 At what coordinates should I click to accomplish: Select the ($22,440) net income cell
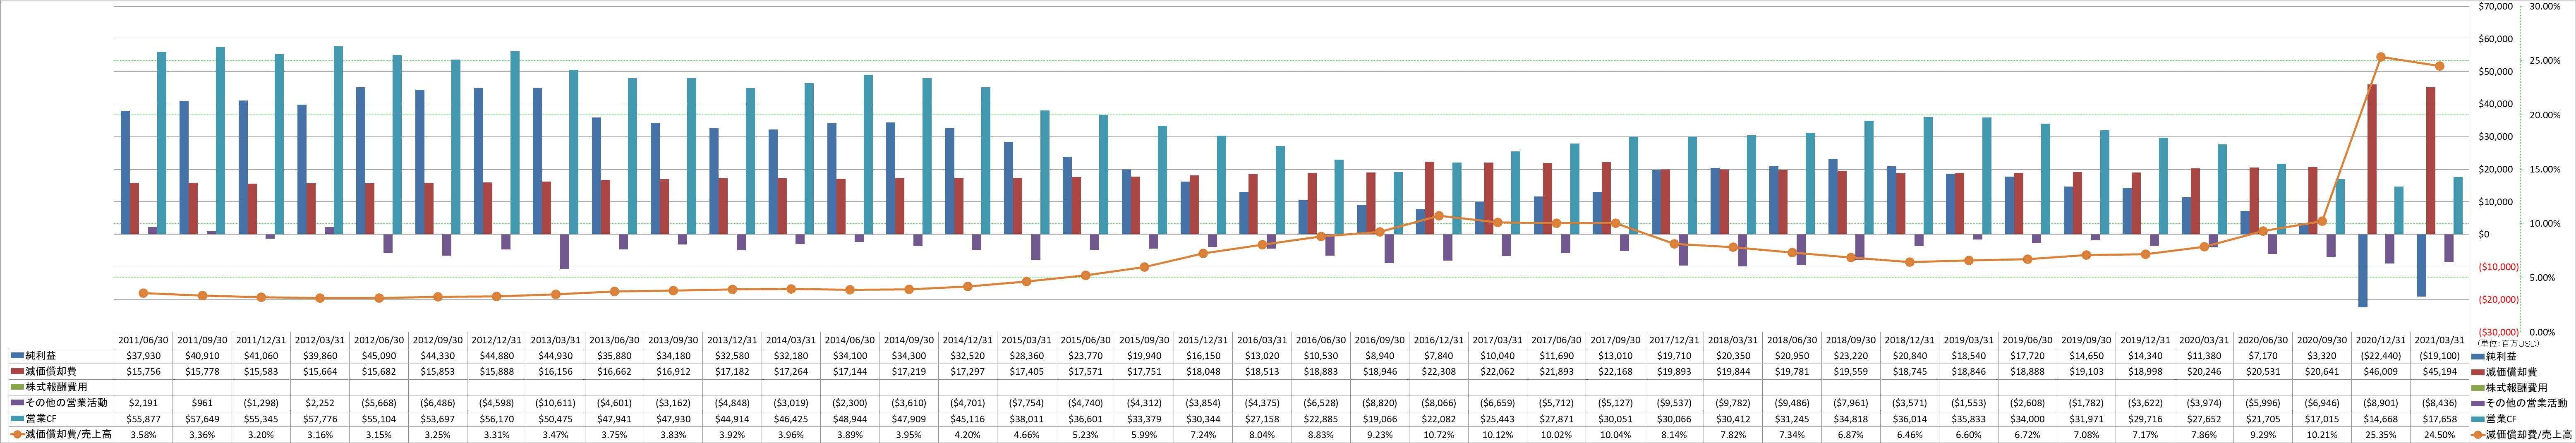point(2381,356)
